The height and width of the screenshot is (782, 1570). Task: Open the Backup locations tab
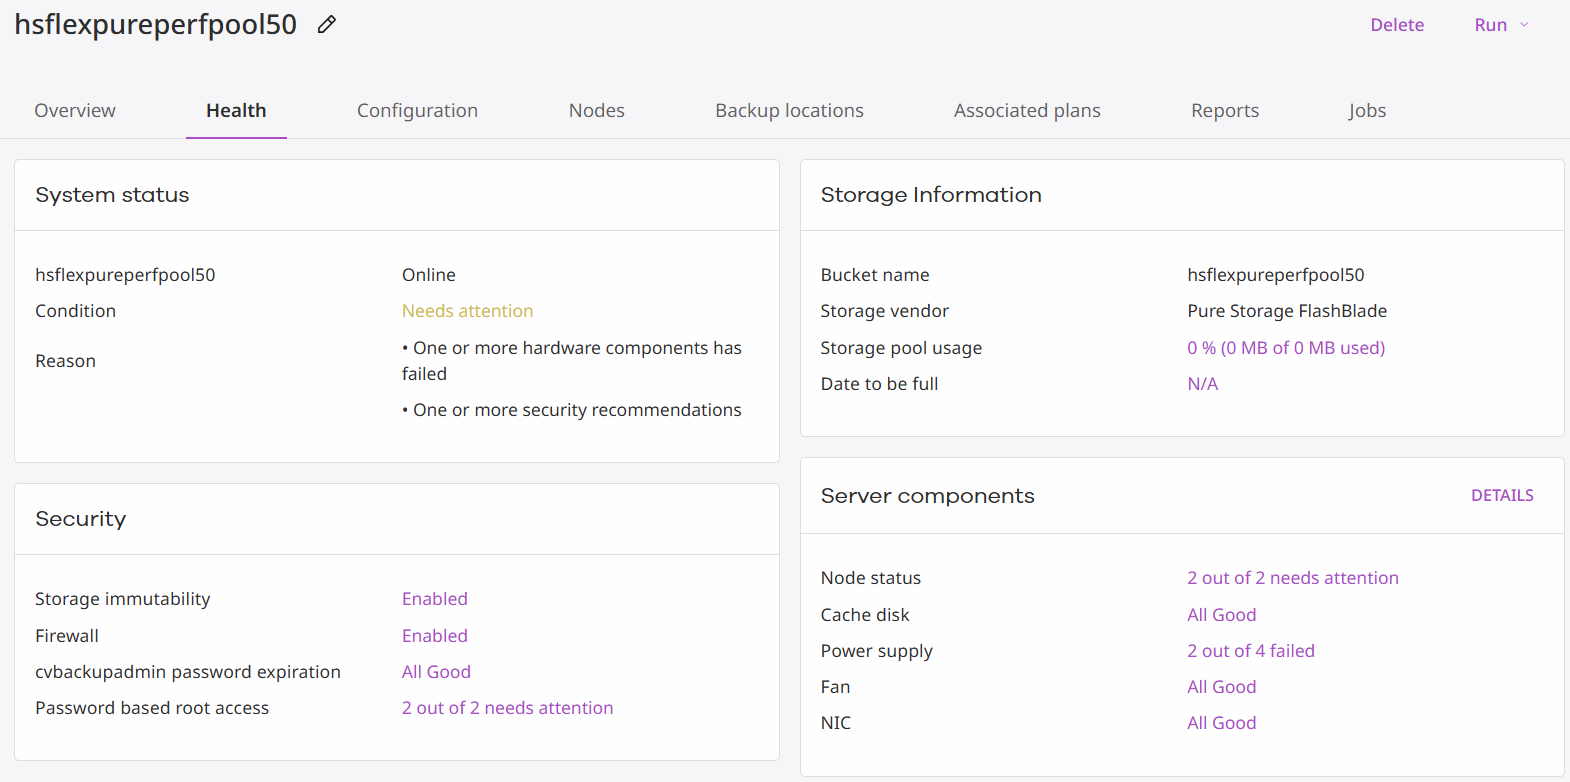(x=789, y=111)
